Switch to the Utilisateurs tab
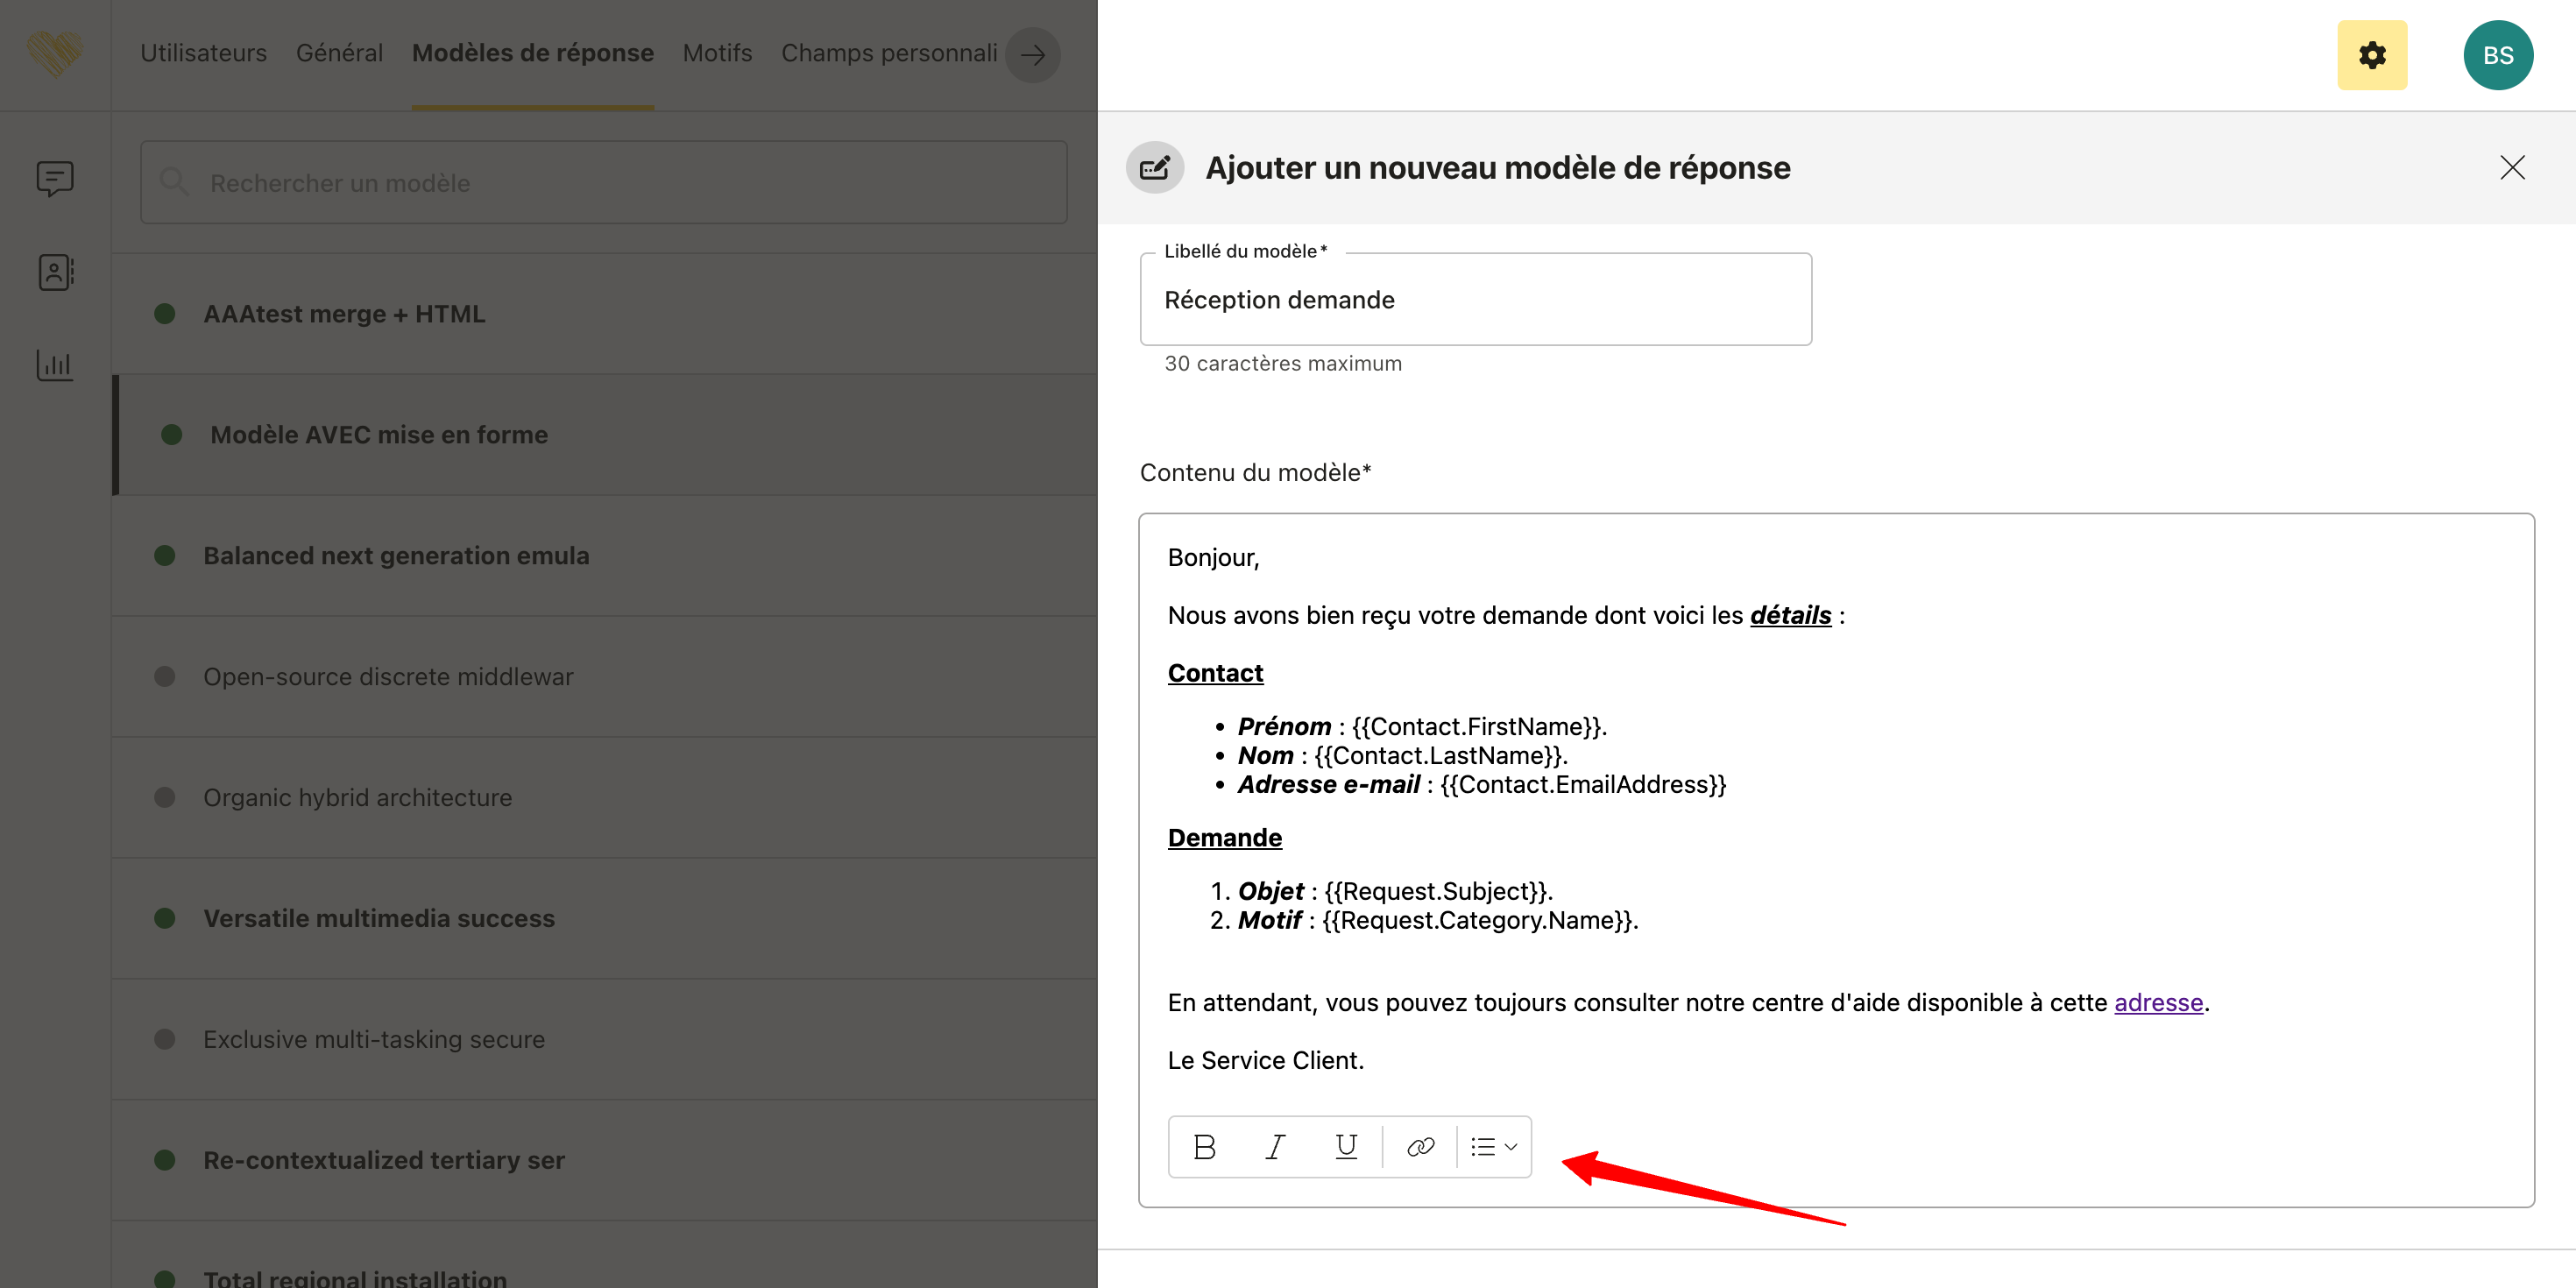Image resolution: width=2576 pixels, height=1288 pixels. coord(203,53)
